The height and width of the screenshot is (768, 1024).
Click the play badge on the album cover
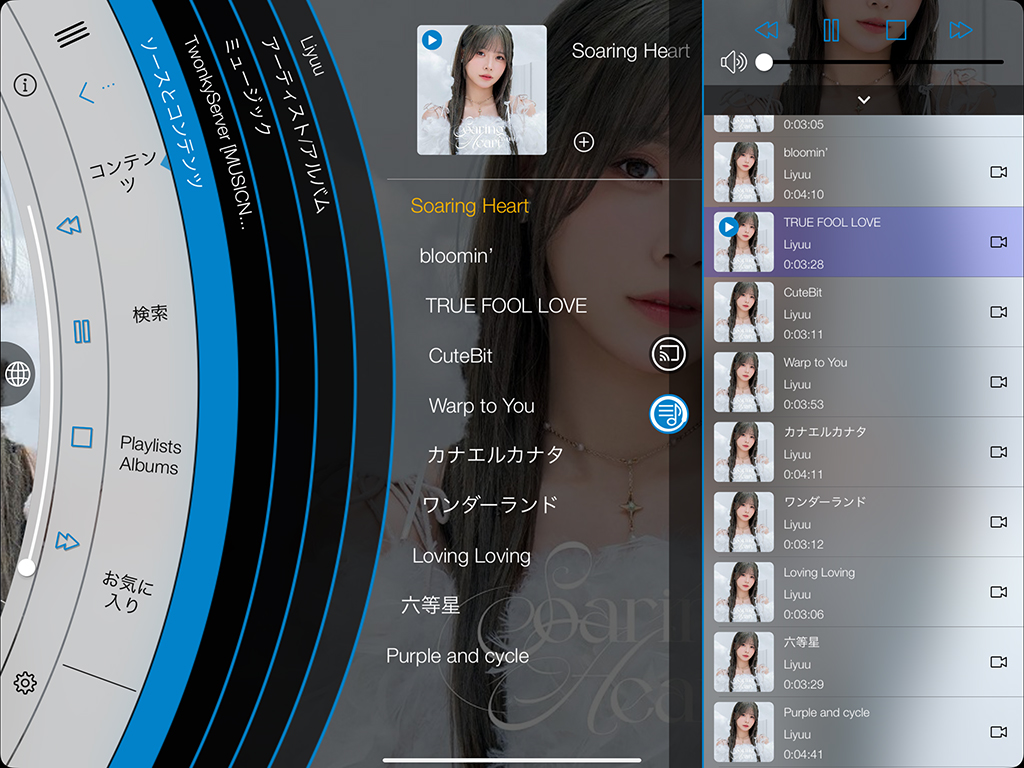point(432,40)
